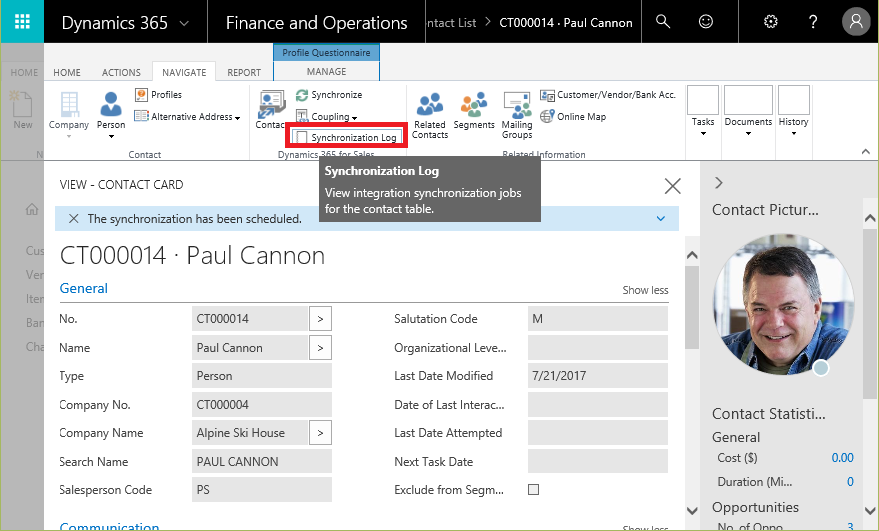Switch to the HOME ribbon tab
Image resolution: width=879 pixels, height=531 pixels.
[x=67, y=72]
